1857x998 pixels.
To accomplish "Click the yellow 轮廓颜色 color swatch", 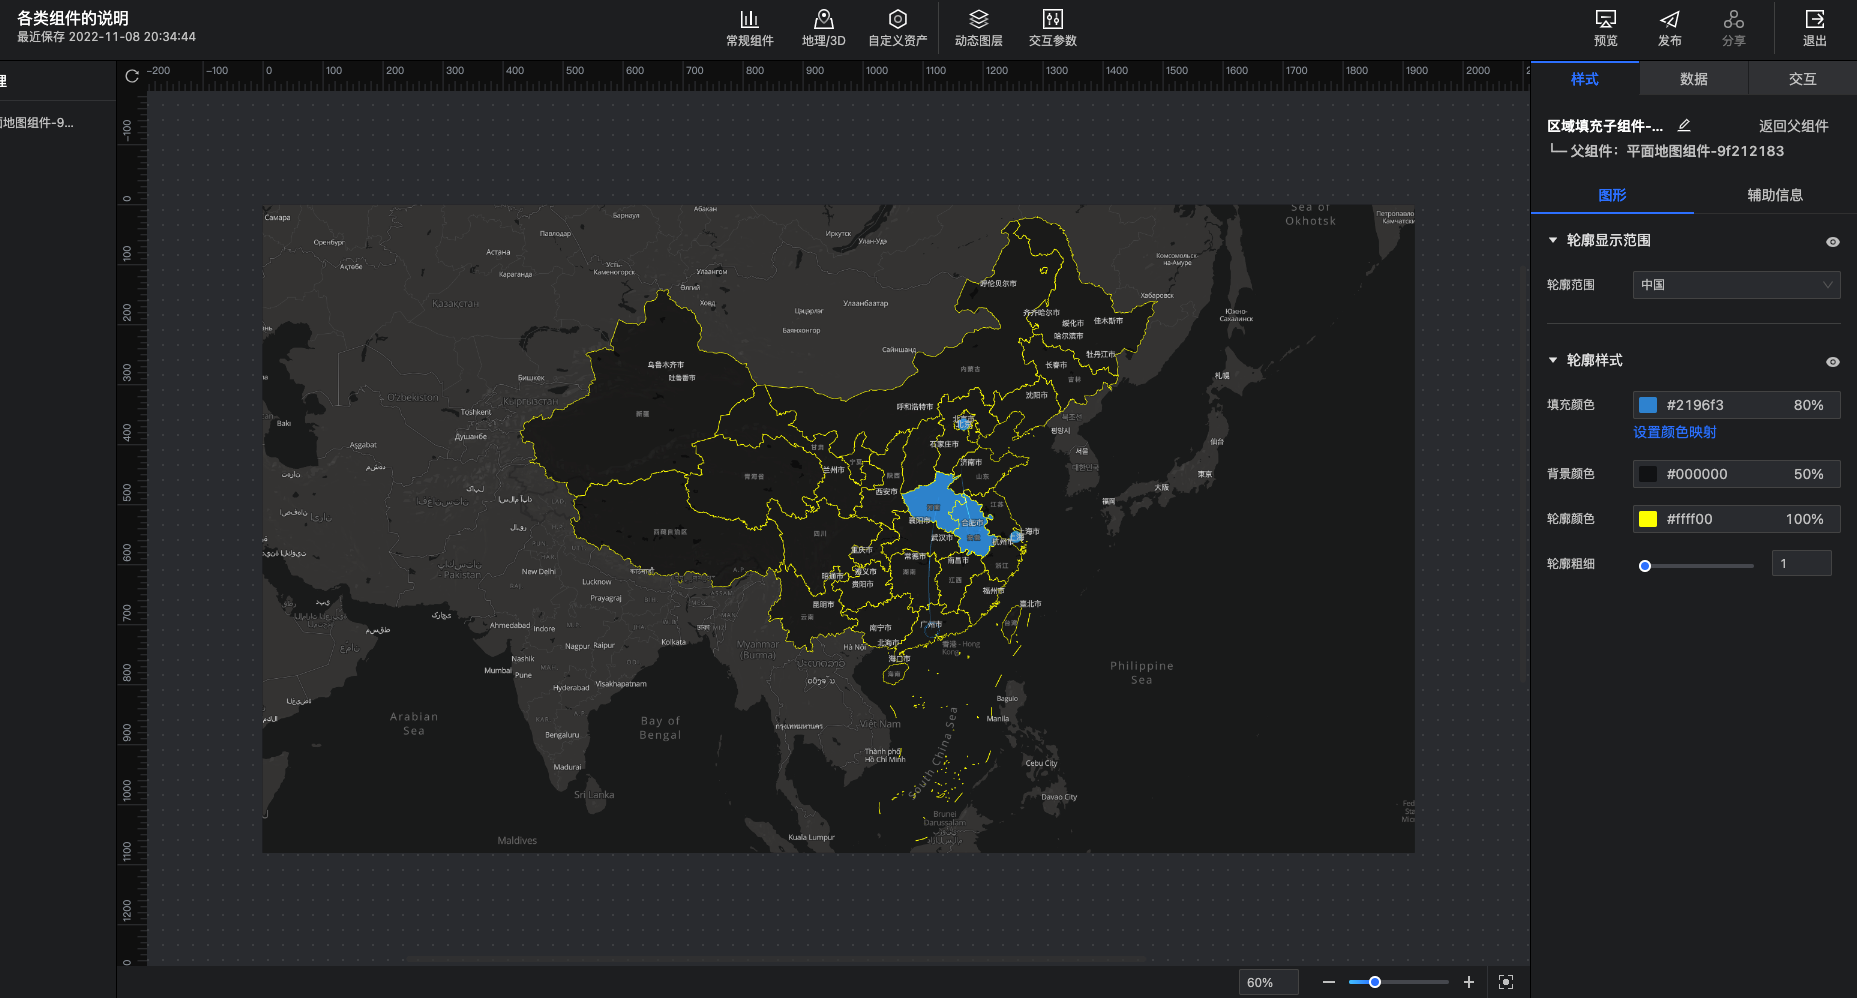I will (x=1648, y=519).
